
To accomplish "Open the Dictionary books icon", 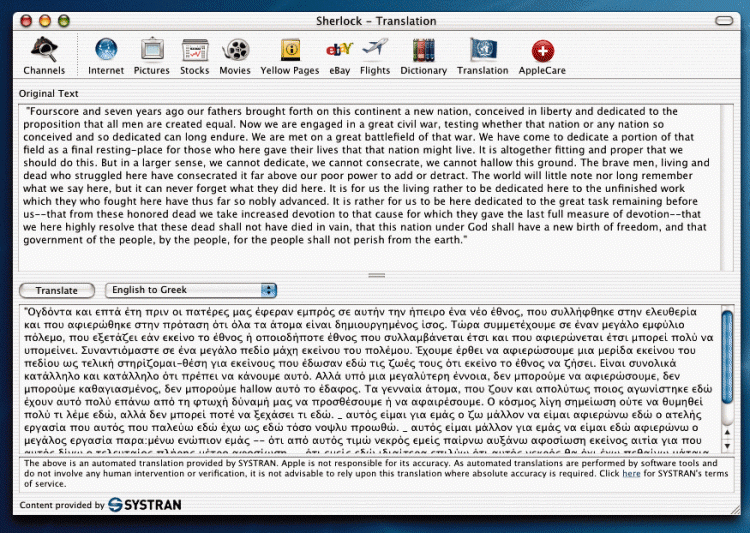I will [423, 50].
